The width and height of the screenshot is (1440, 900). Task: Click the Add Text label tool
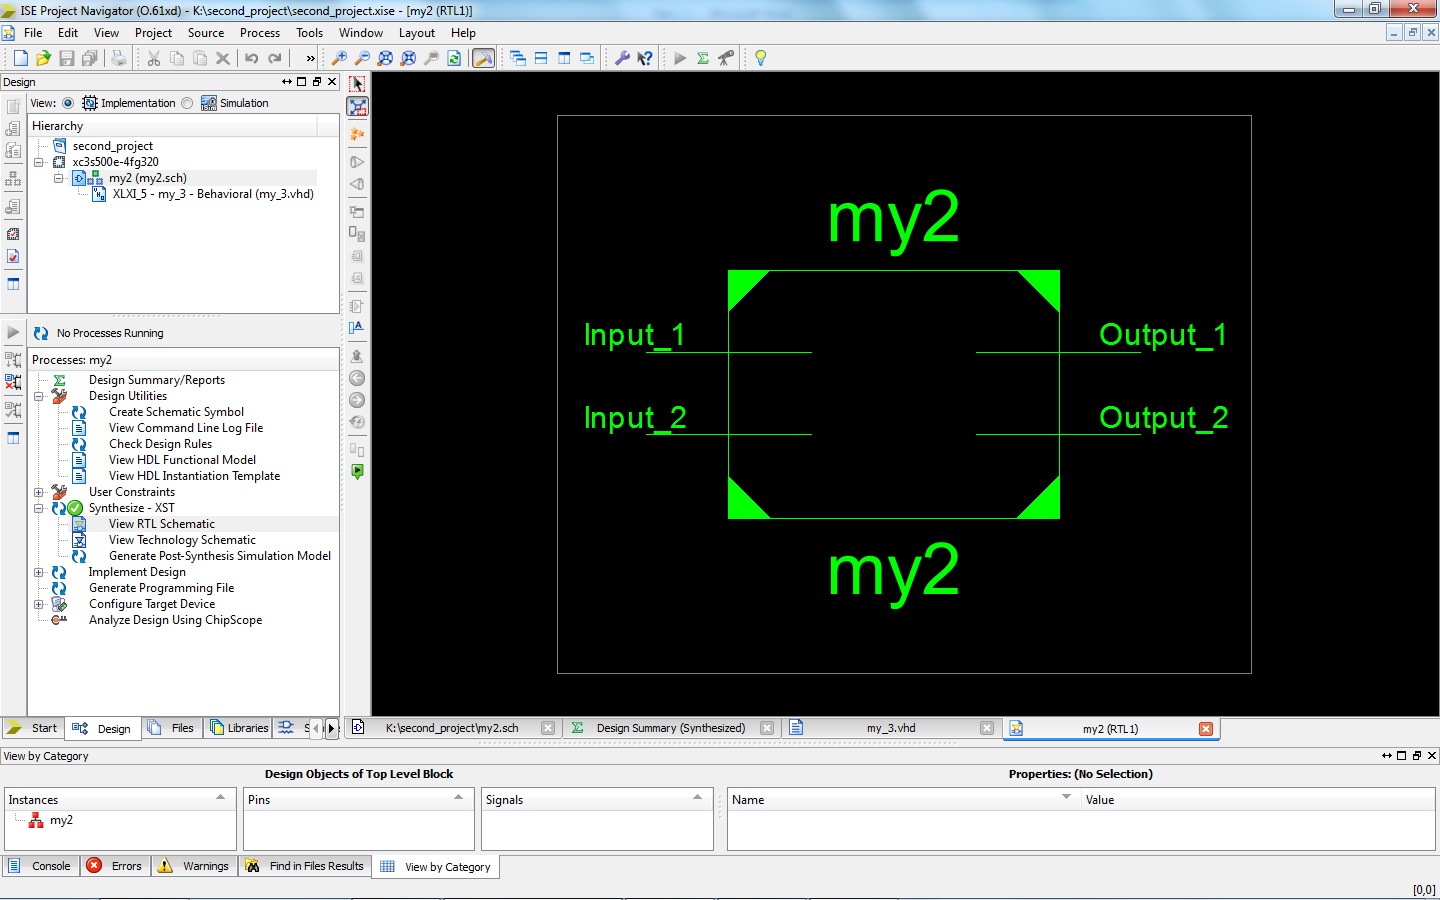pos(357,328)
